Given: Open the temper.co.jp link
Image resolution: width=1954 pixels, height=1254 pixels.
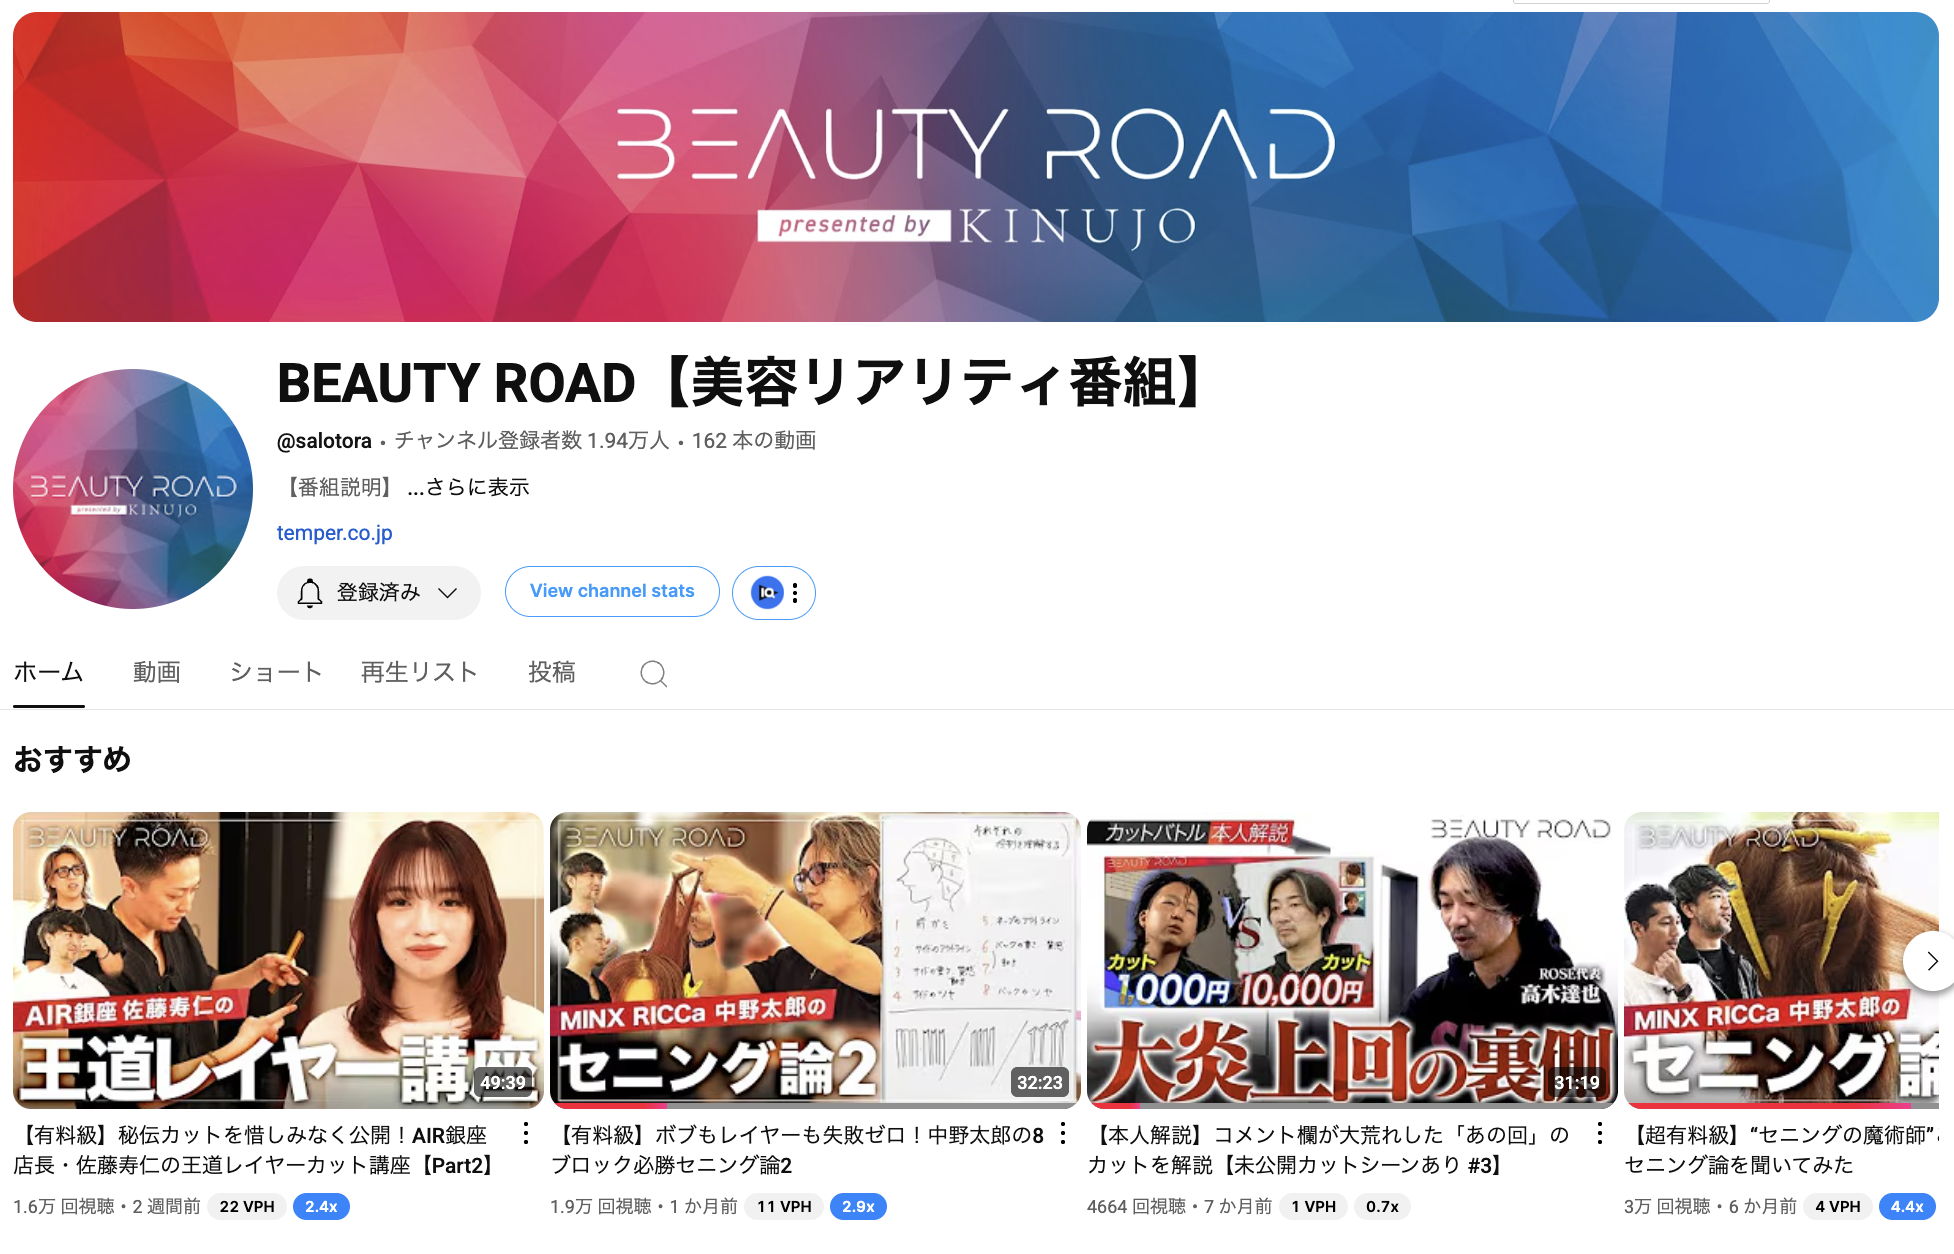Looking at the screenshot, I should [x=335, y=533].
